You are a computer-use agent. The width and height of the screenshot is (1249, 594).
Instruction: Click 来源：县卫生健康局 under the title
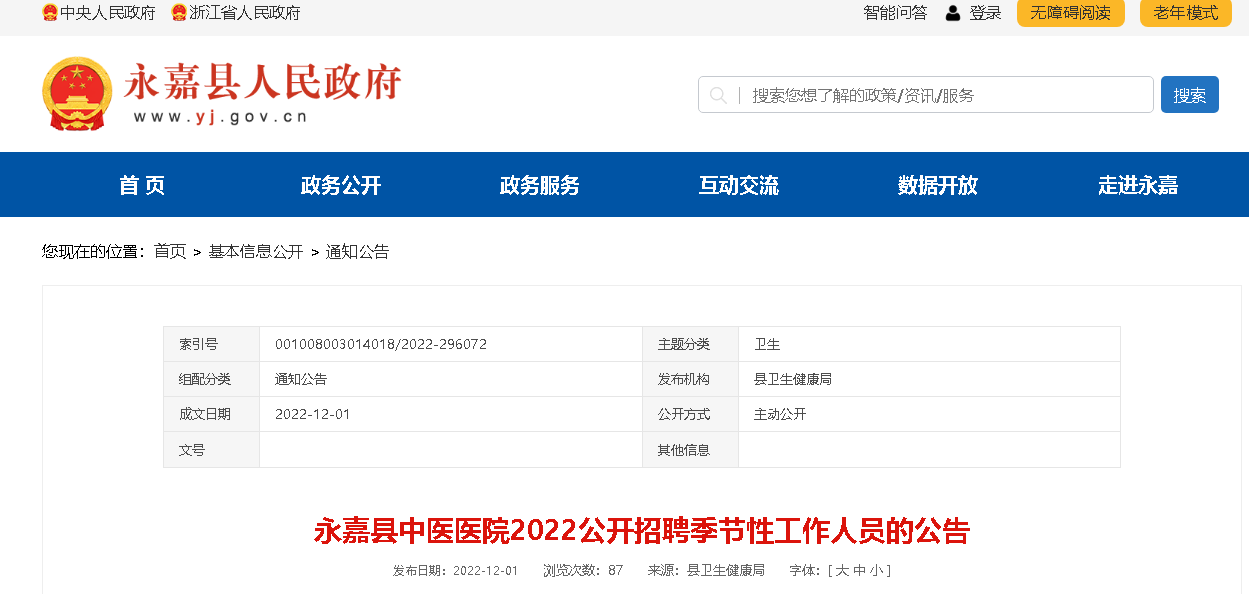click(706, 570)
